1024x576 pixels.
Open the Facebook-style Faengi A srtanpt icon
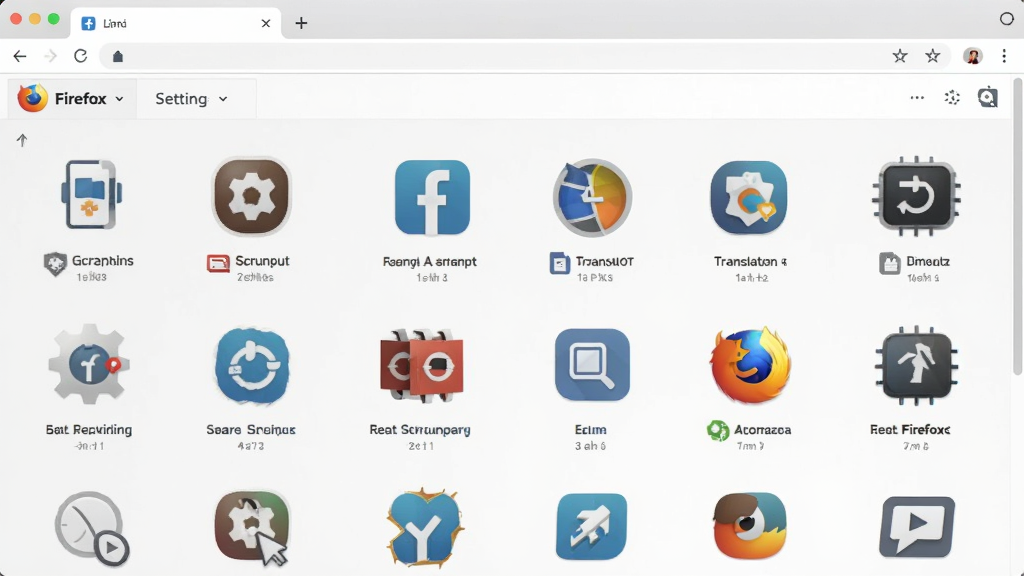(432, 197)
